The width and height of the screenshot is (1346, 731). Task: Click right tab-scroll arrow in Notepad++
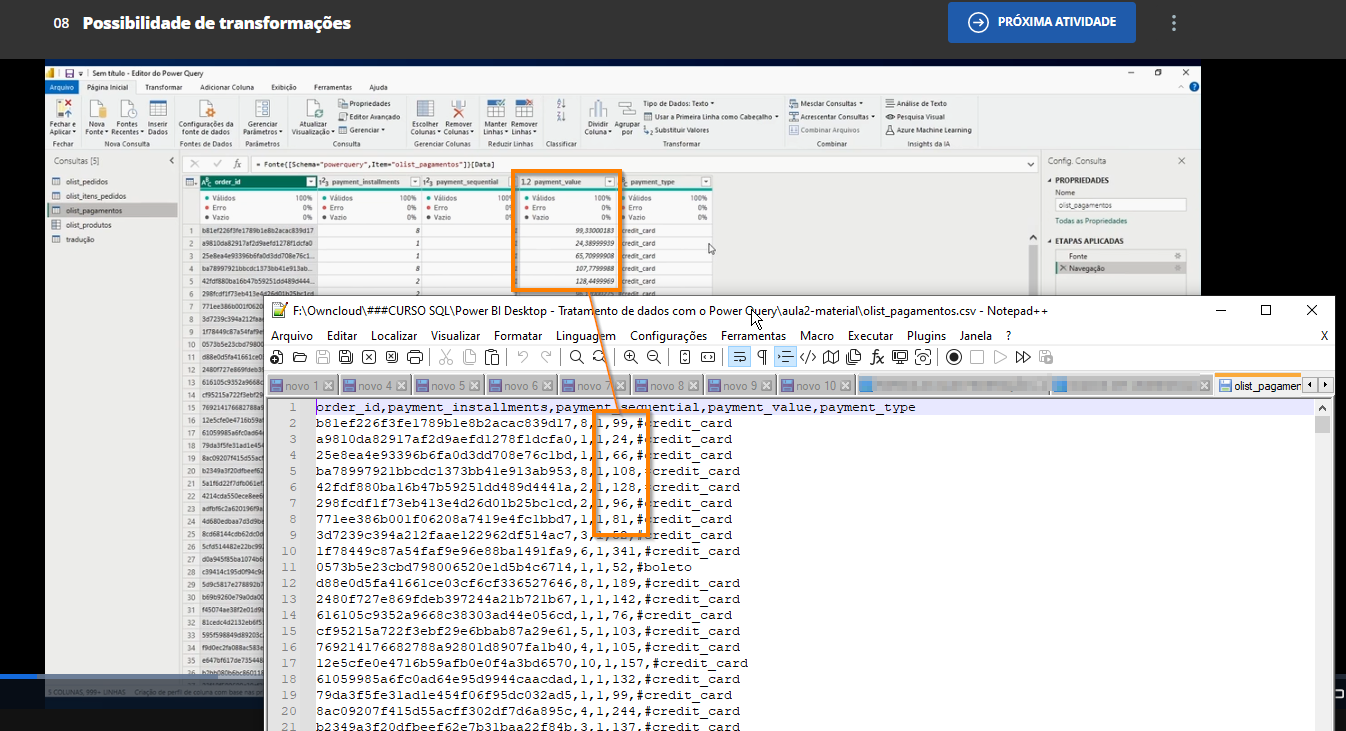pos(1326,385)
